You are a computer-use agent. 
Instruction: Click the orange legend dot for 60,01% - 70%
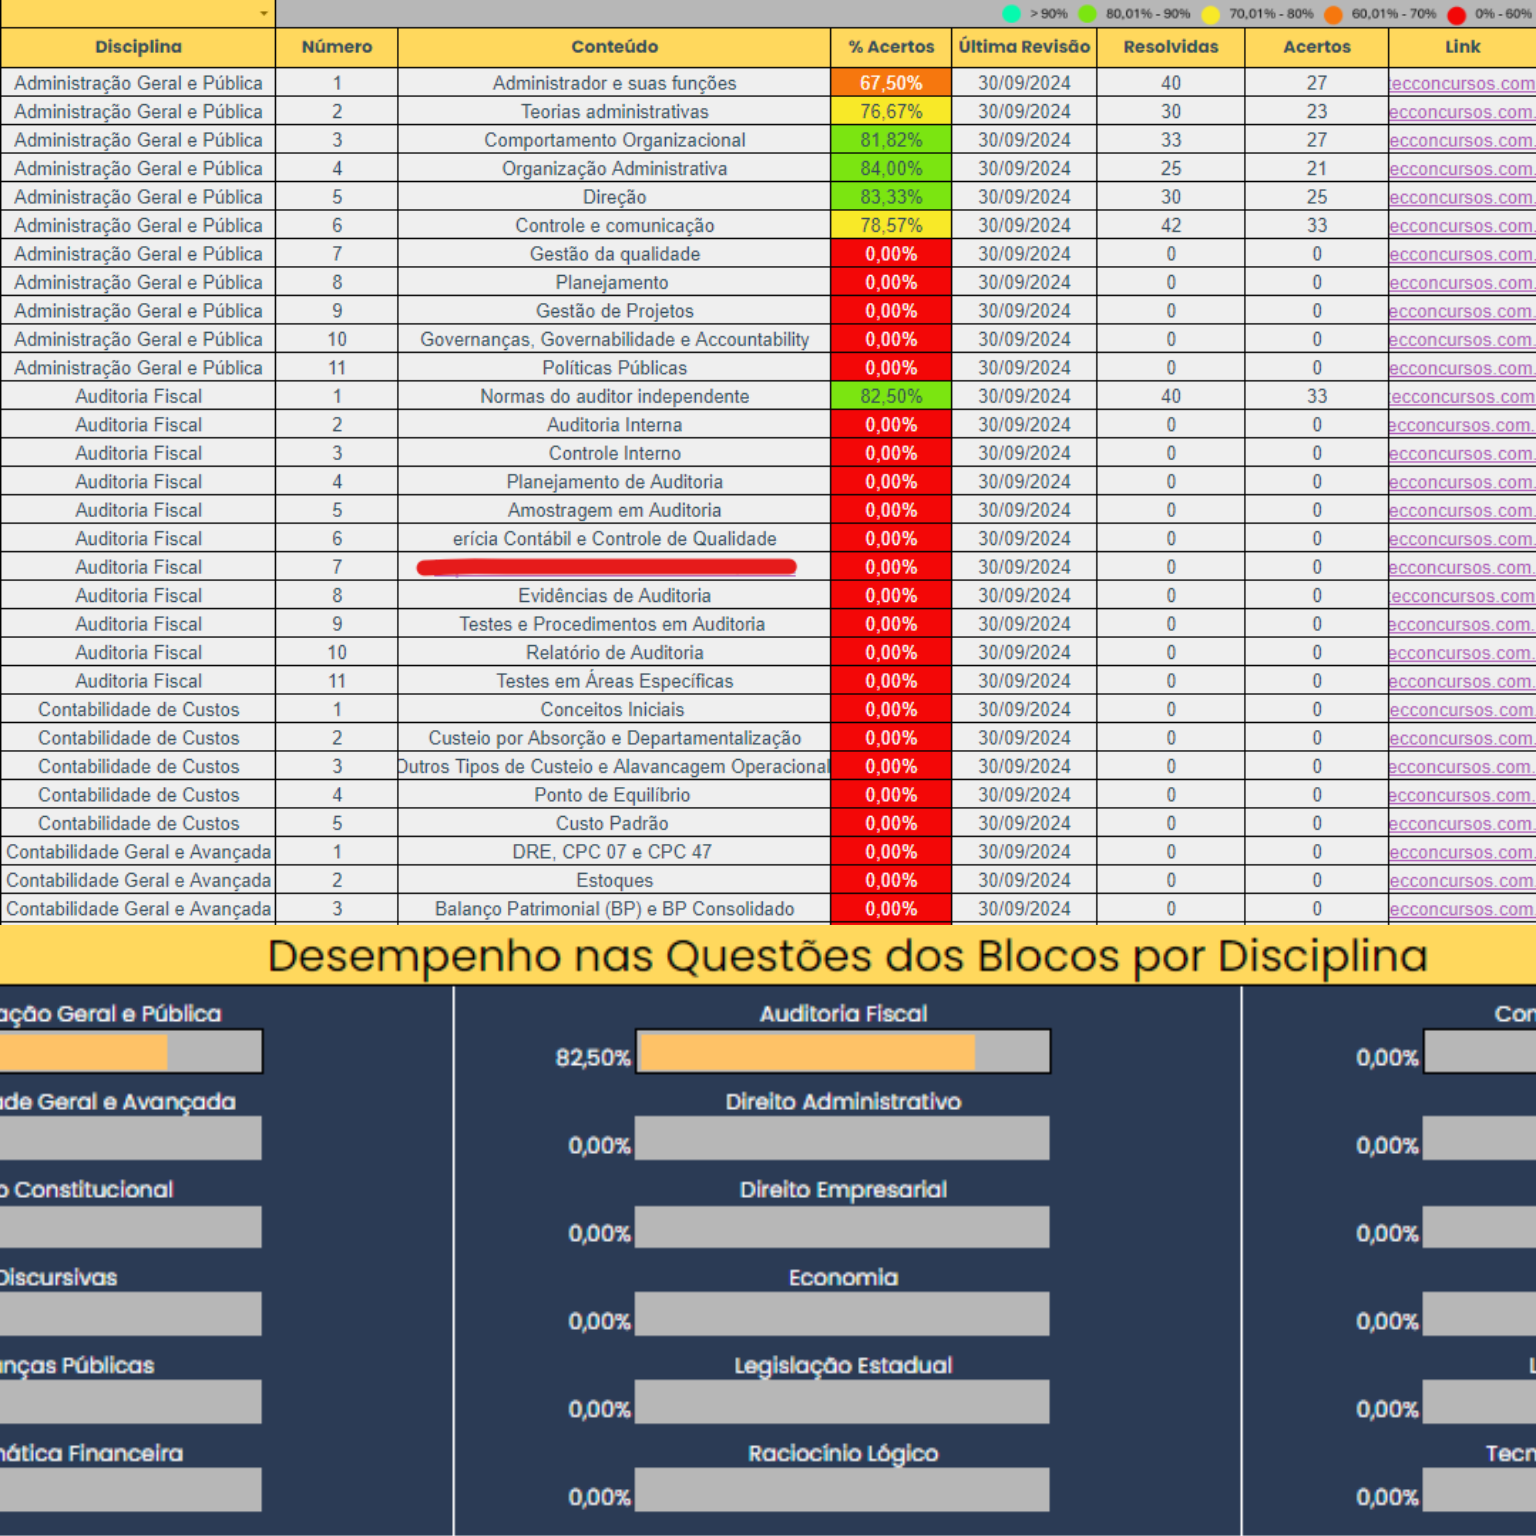click(1333, 14)
